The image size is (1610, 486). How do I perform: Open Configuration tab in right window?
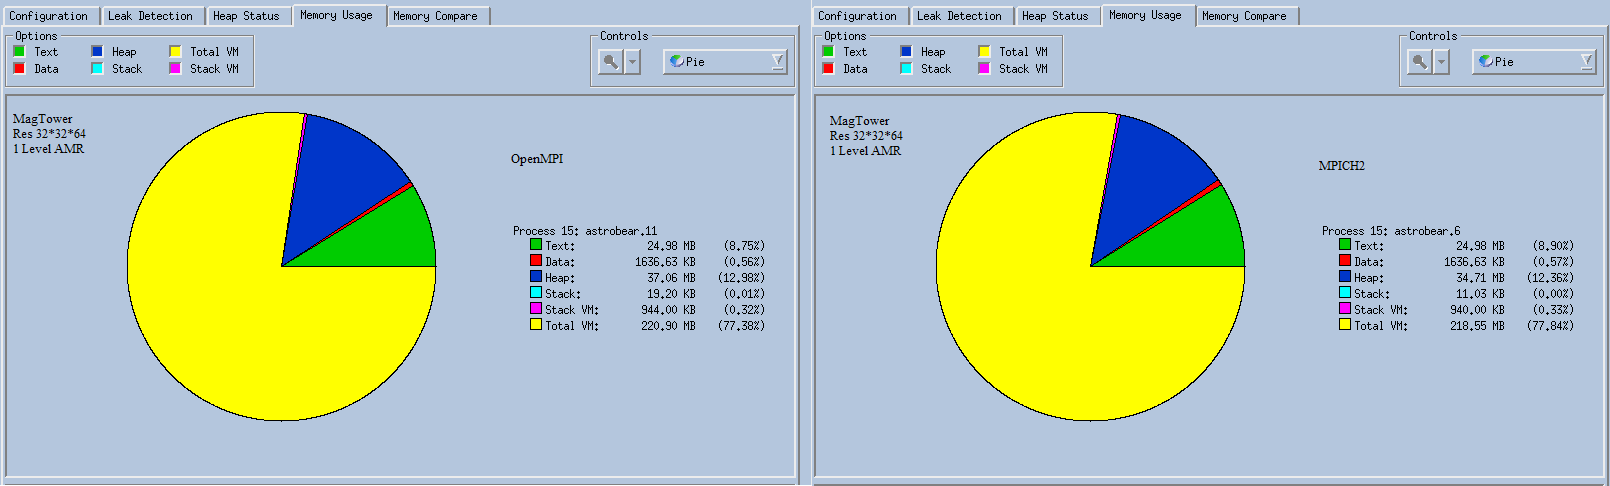click(858, 16)
